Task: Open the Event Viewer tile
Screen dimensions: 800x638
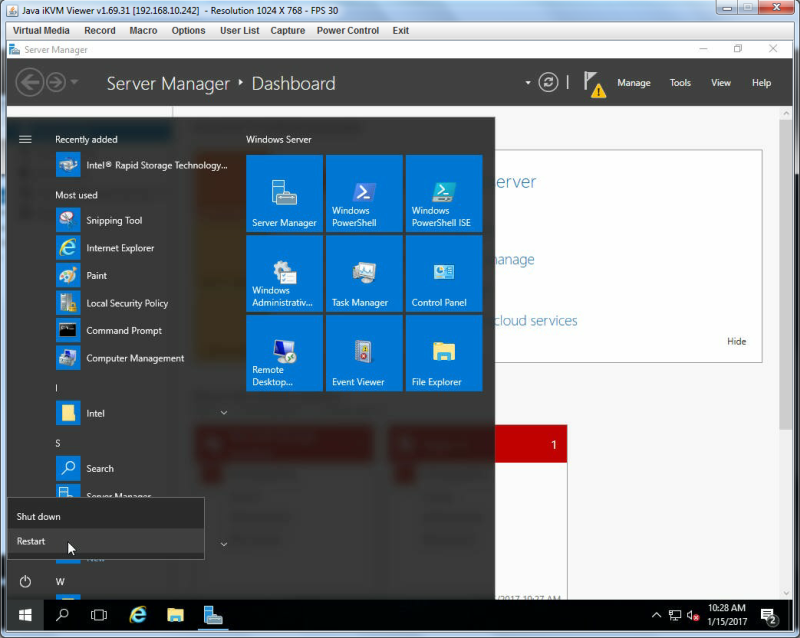Action: 364,353
